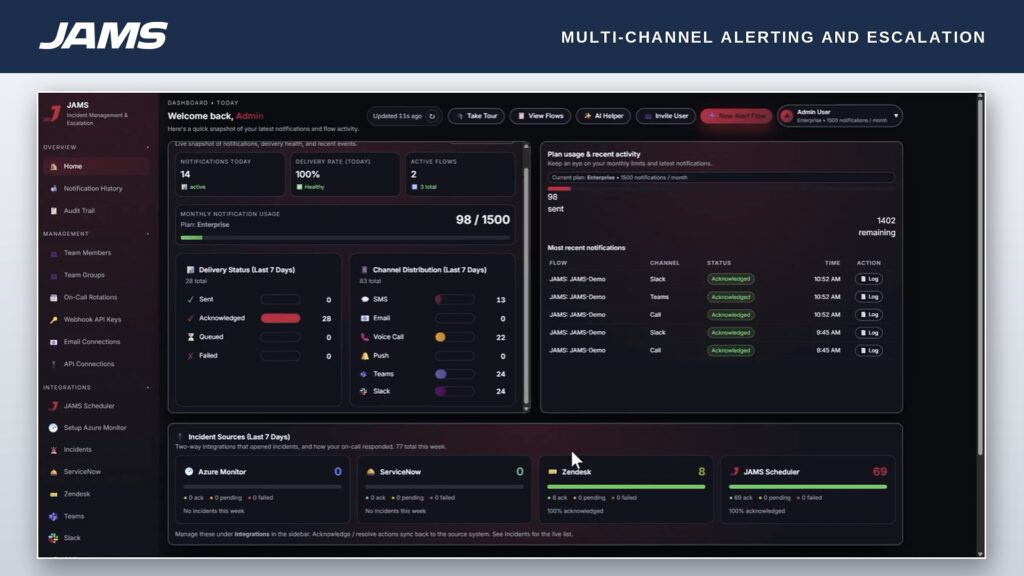Click the Voice Call phone icon
This screenshot has width=1024, height=576.
click(365, 338)
